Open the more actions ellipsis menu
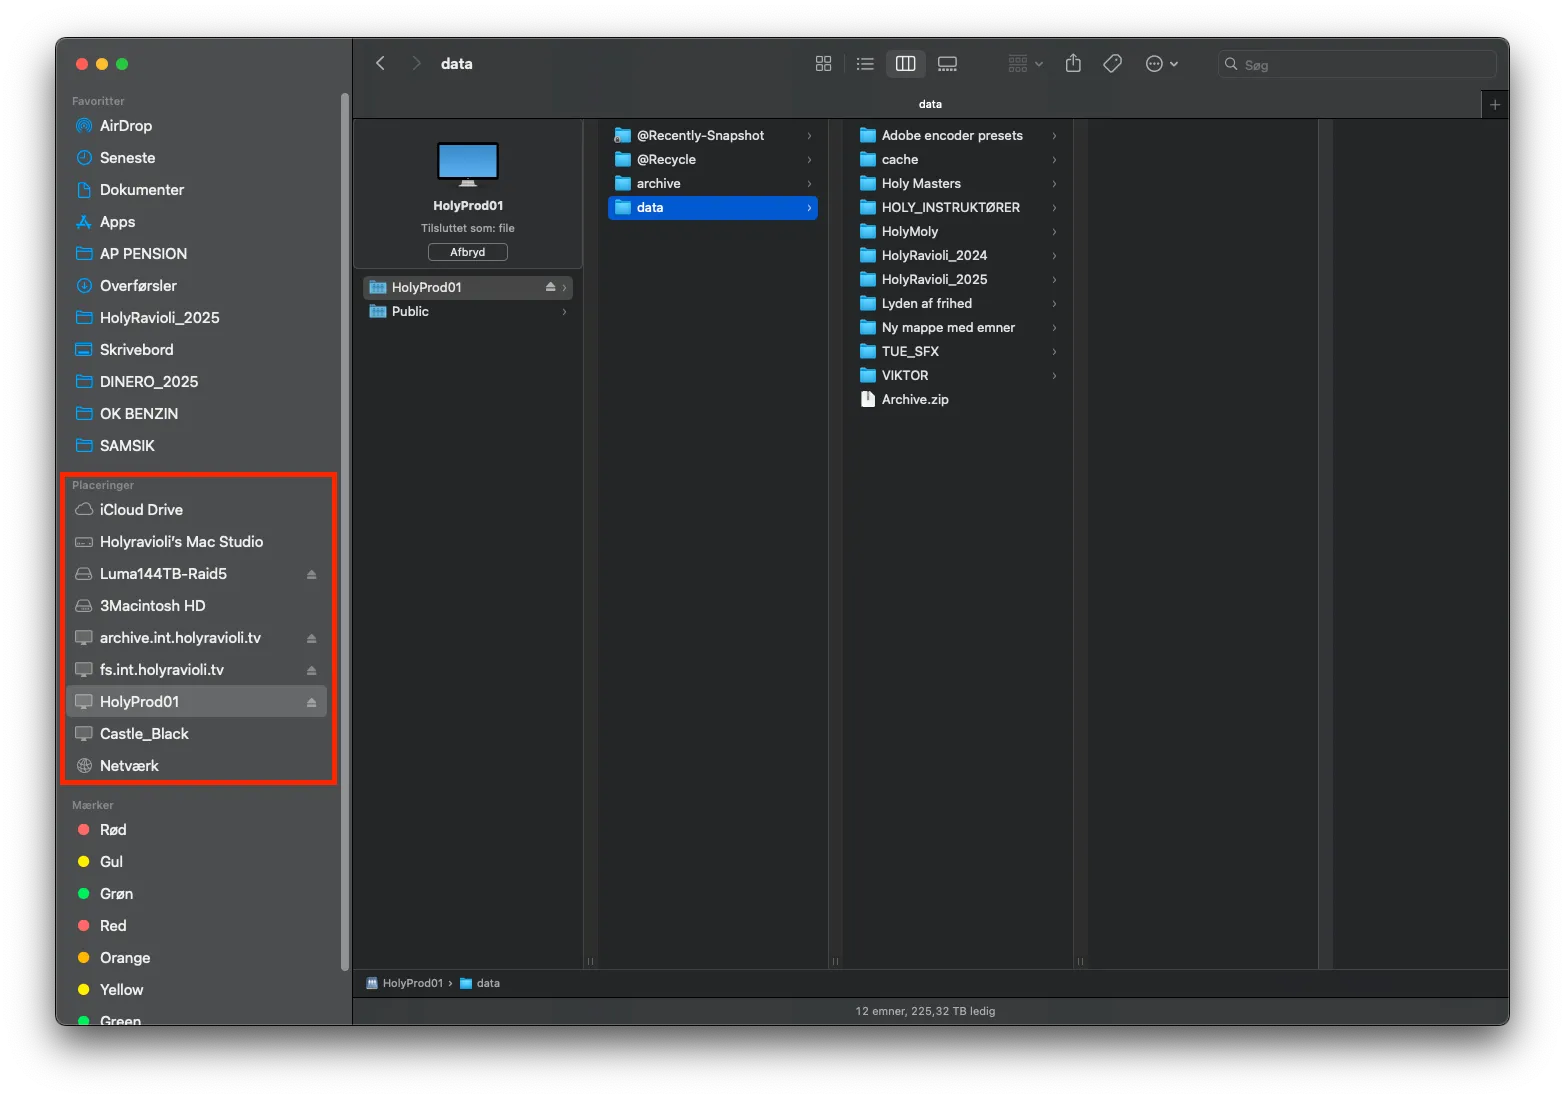Screen dimensions: 1565x1099 (x=1161, y=64)
